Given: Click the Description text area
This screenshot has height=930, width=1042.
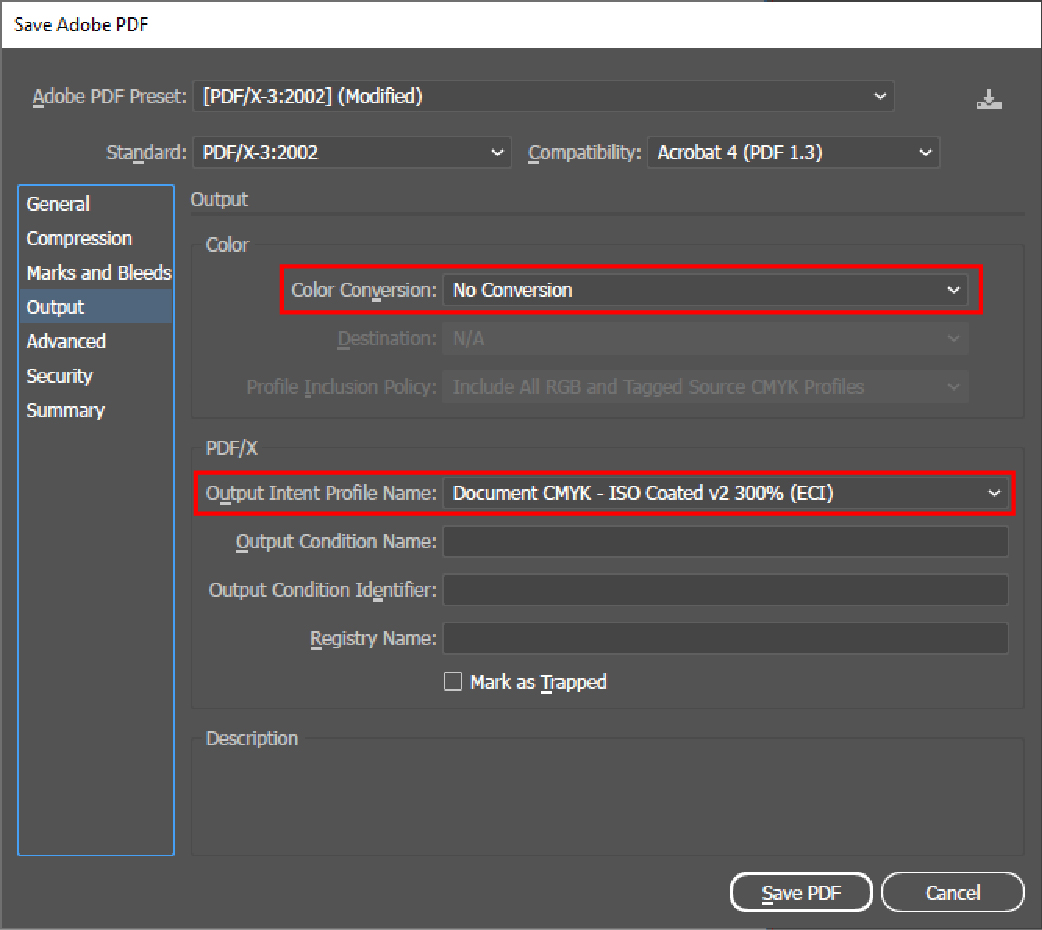Looking at the screenshot, I should tap(607, 800).
